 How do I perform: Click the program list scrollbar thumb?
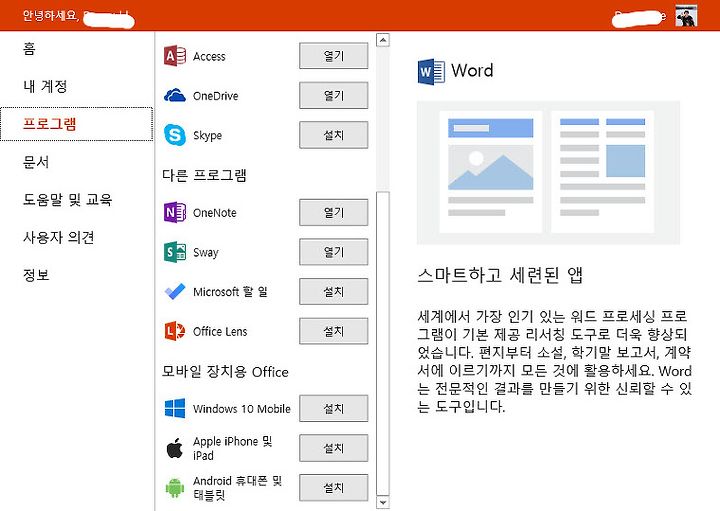(x=382, y=343)
